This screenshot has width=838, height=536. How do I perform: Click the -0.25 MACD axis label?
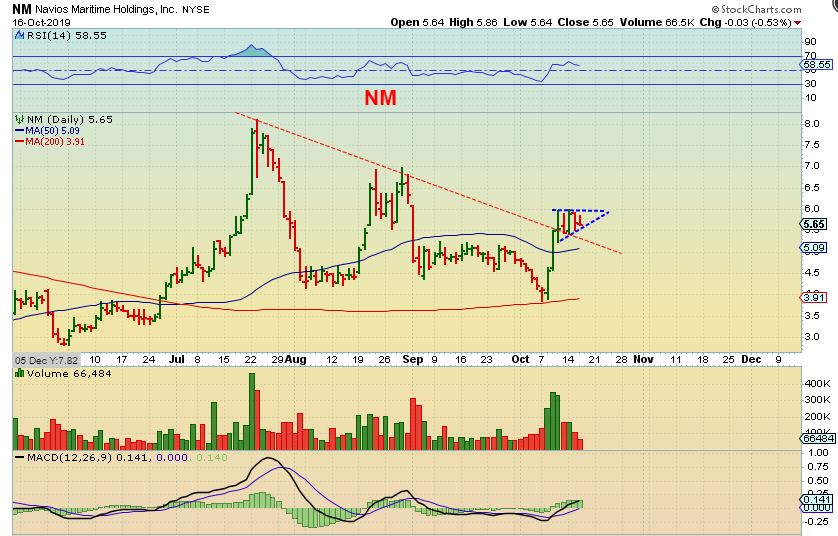[x=817, y=521]
